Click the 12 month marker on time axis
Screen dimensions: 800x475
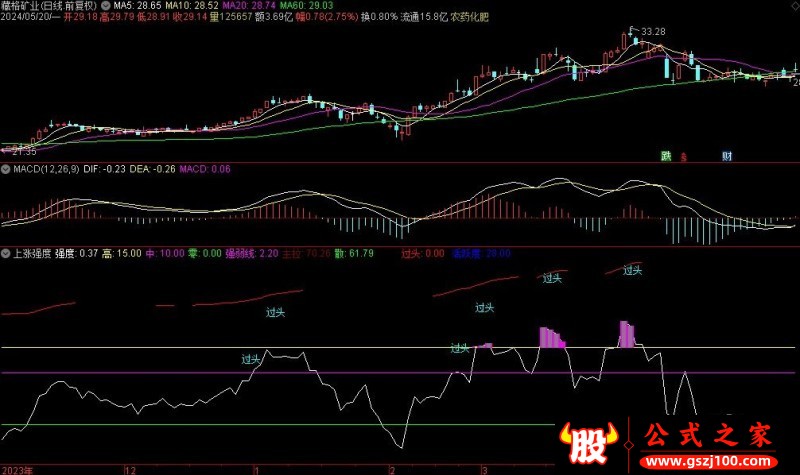(129, 468)
